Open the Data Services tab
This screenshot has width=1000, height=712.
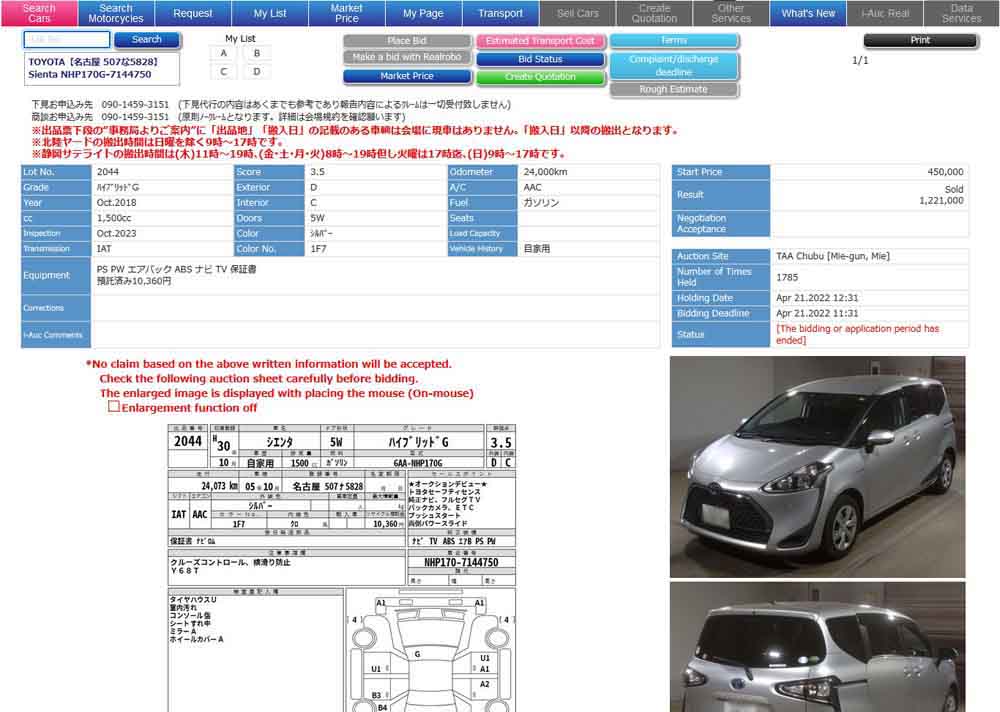point(962,13)
